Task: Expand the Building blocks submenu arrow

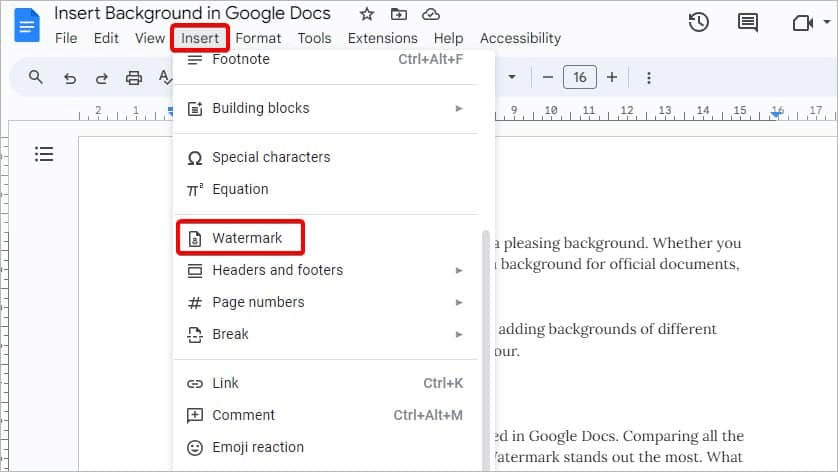Action: pos(459,109)
